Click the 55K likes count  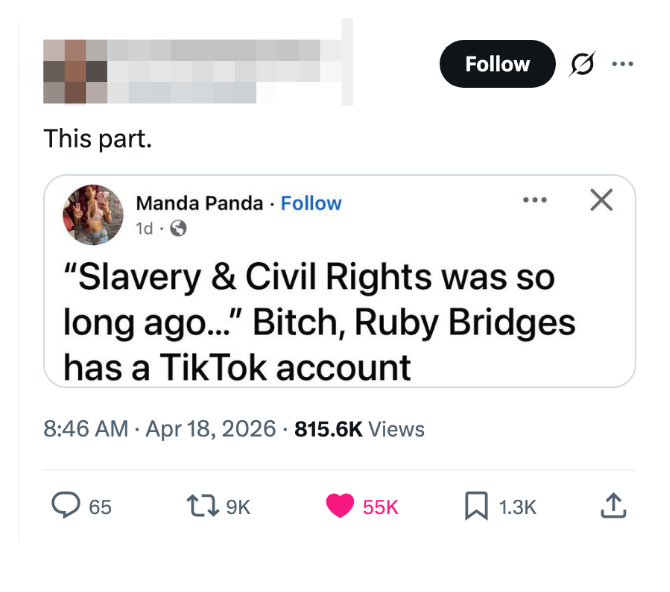(380, 507)
